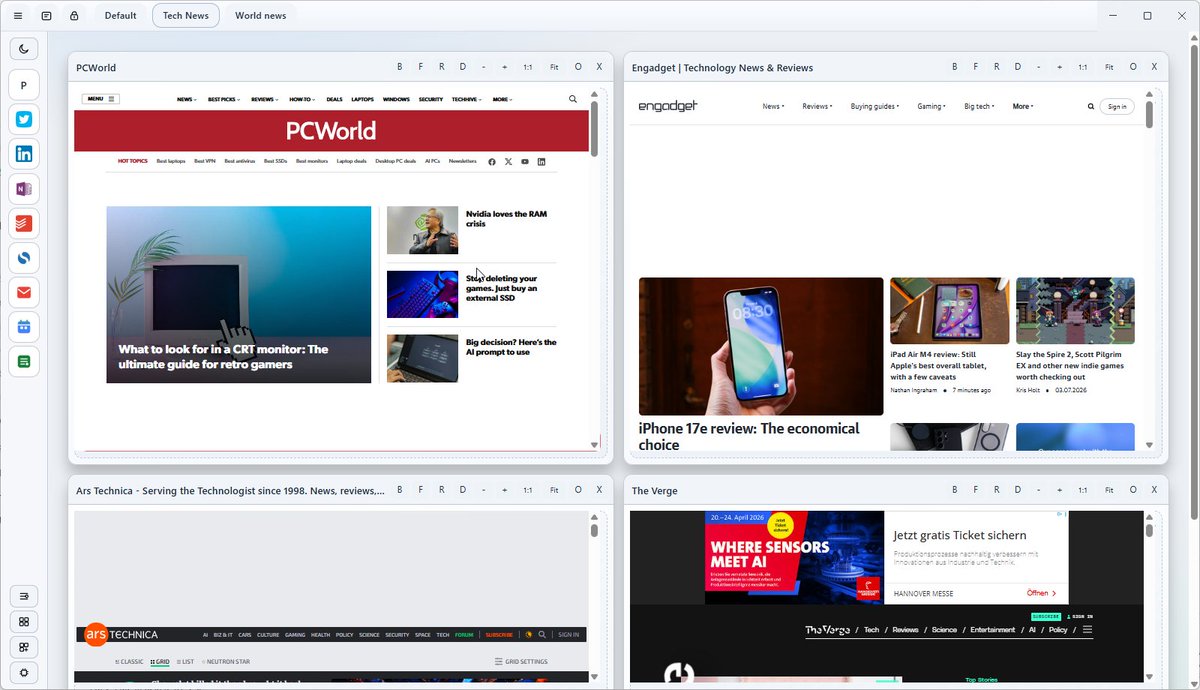Expand PCWorld MORE dropdown
Image resolution: width=1200 pixels, height=690 pixels.
[502, 100]
